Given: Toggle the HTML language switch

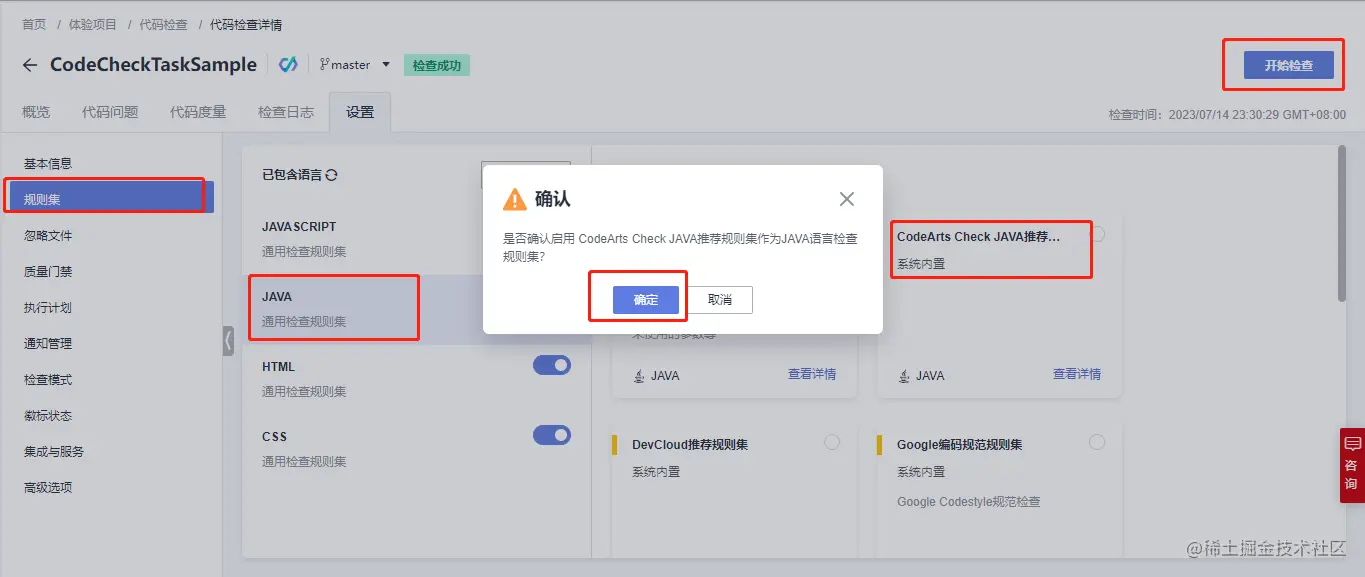Looking at the screenshot, I should 552,366.
